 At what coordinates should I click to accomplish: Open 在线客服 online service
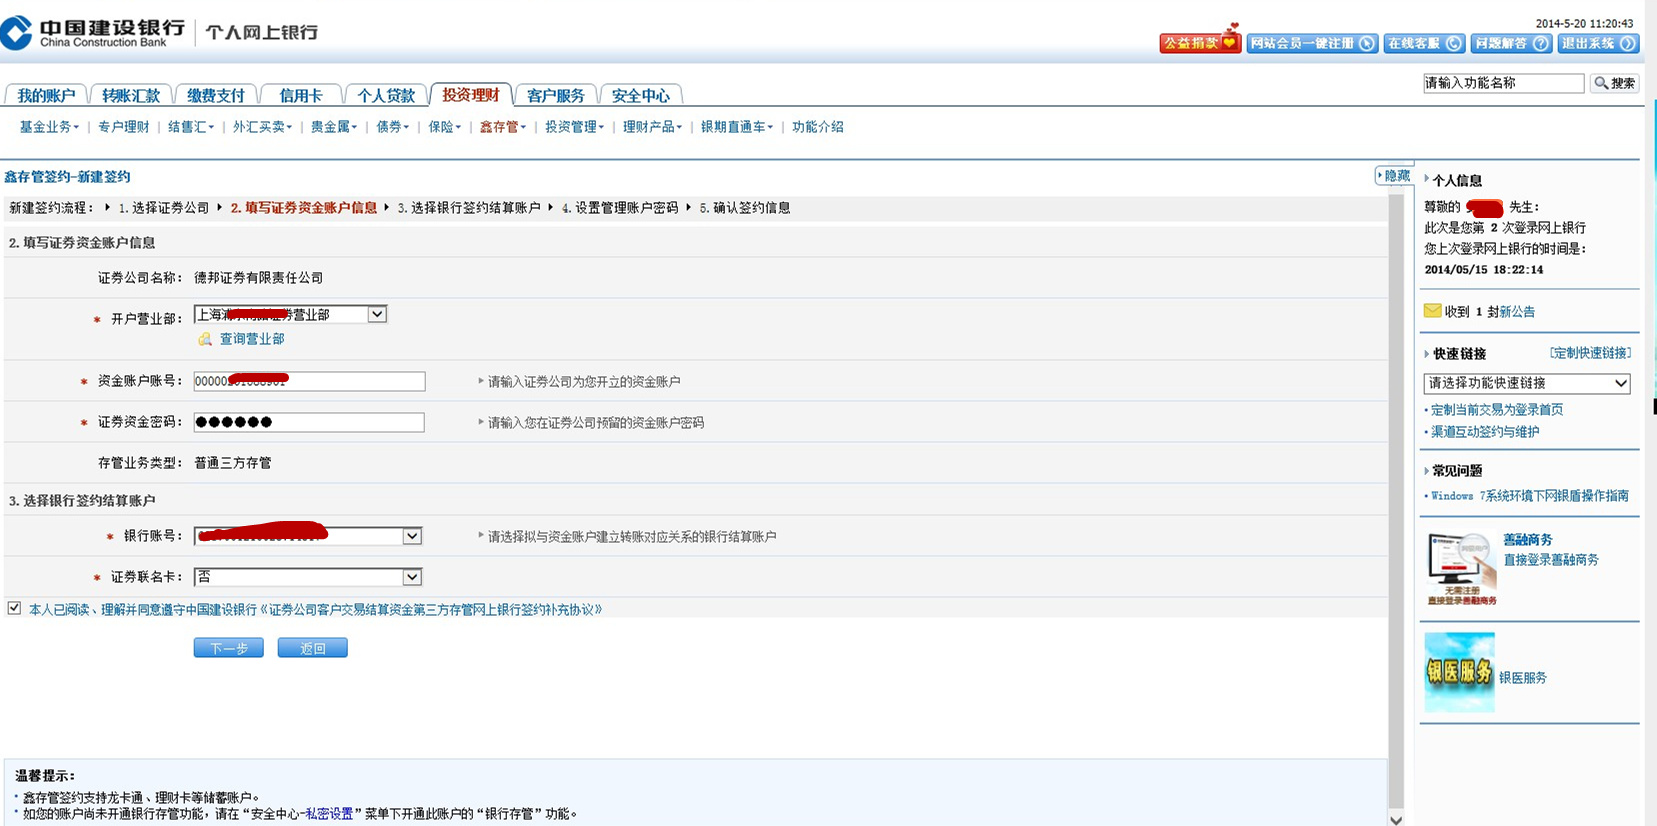(1425, 43)
